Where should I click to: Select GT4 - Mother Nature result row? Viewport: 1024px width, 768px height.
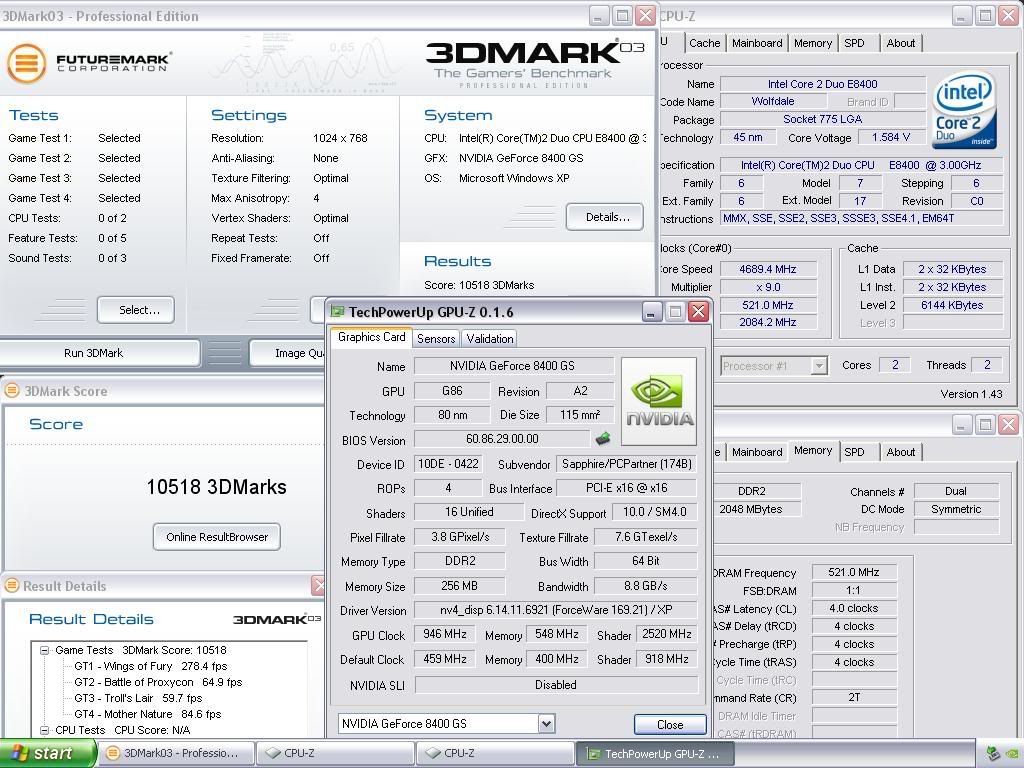(x=148, y=714)
